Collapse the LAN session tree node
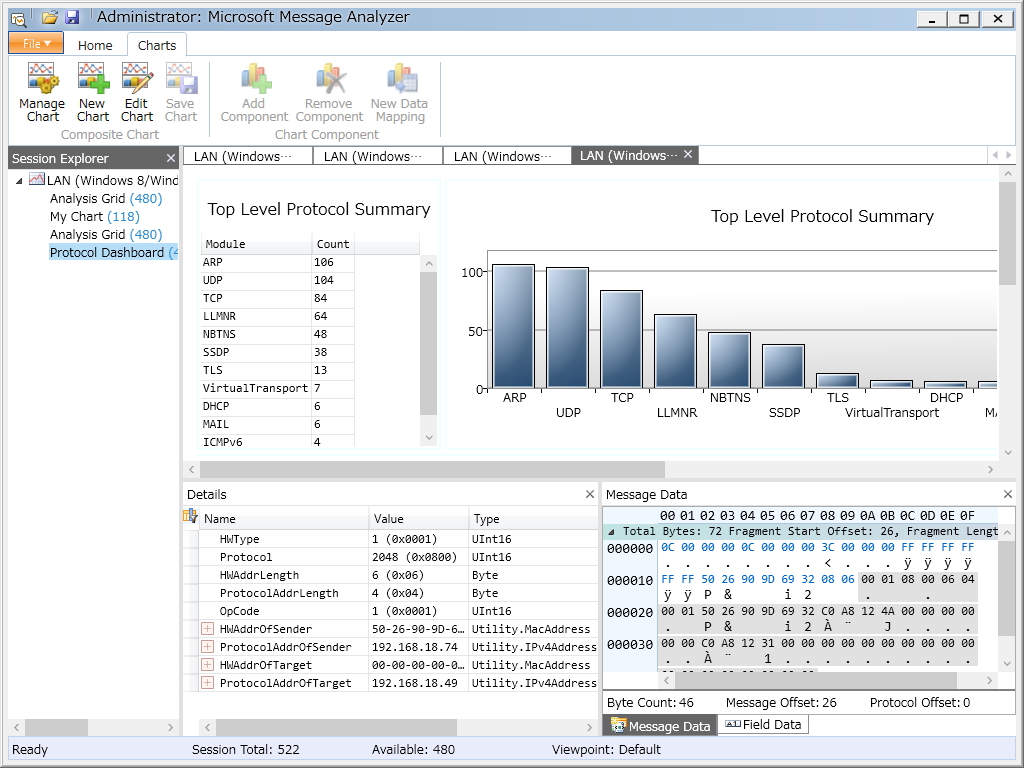Image resolution: width=1024 pixels, height=768 pixels. click(x=20, y=181)
